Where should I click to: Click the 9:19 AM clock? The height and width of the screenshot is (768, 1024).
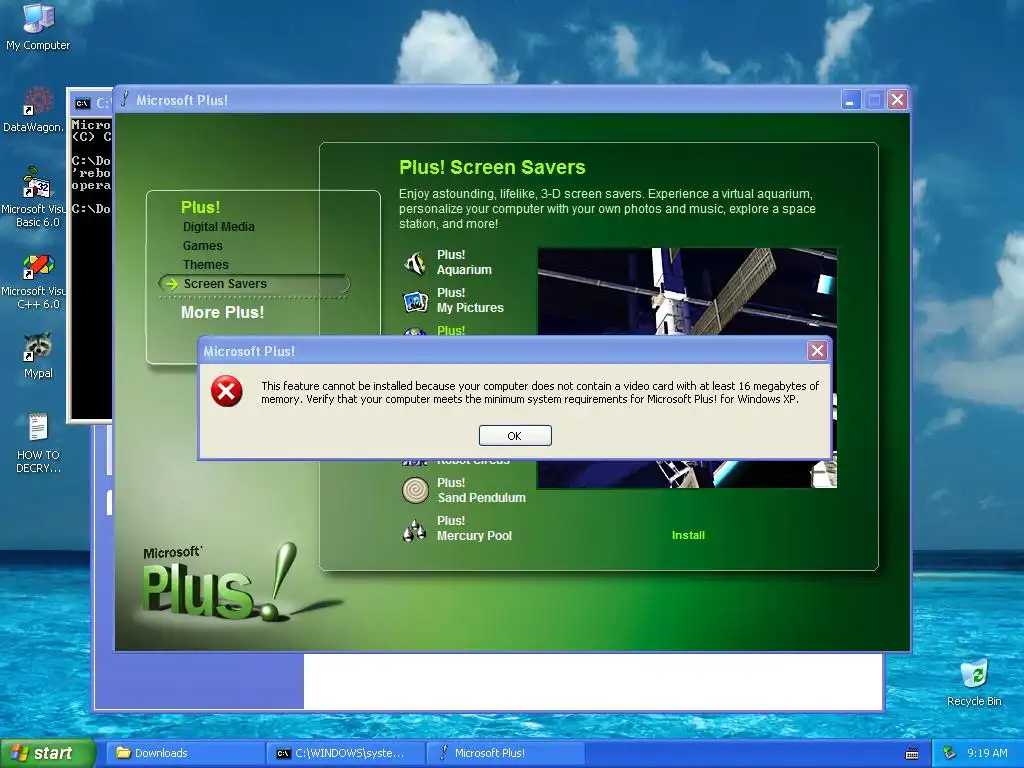[987, 753]
